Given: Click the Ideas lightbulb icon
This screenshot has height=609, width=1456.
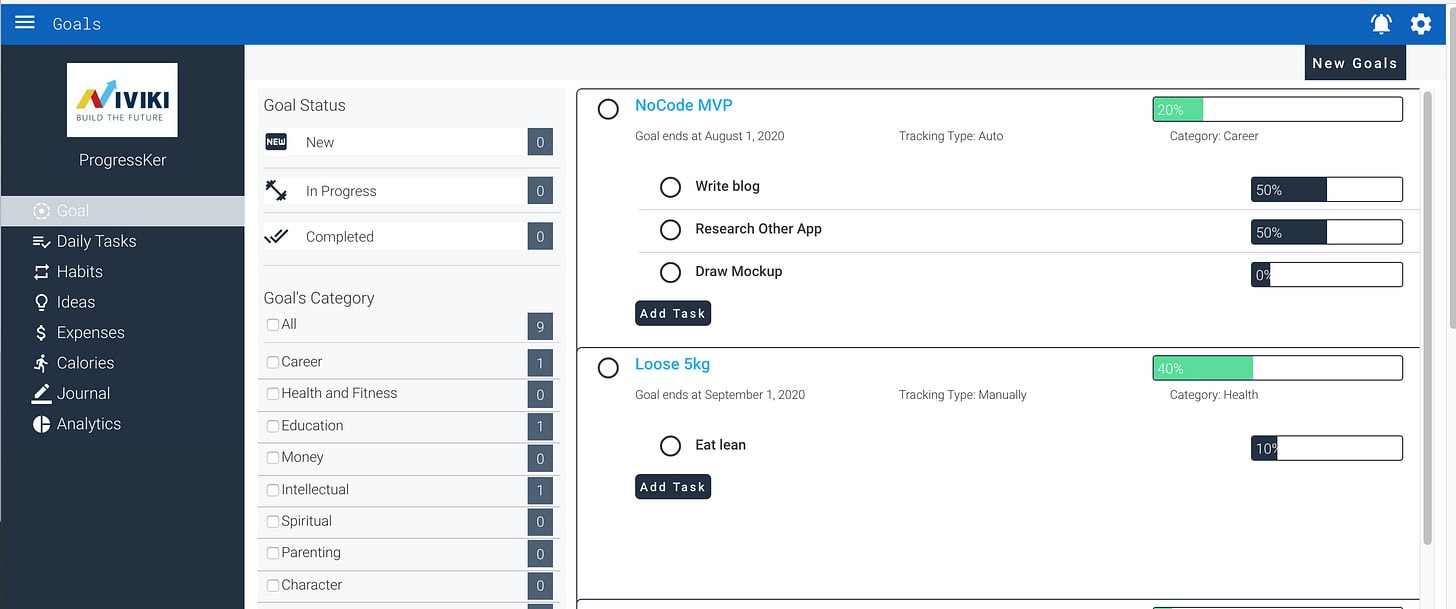Looking at the screenshot, I should pyautogui.click(x=41, y=302).
